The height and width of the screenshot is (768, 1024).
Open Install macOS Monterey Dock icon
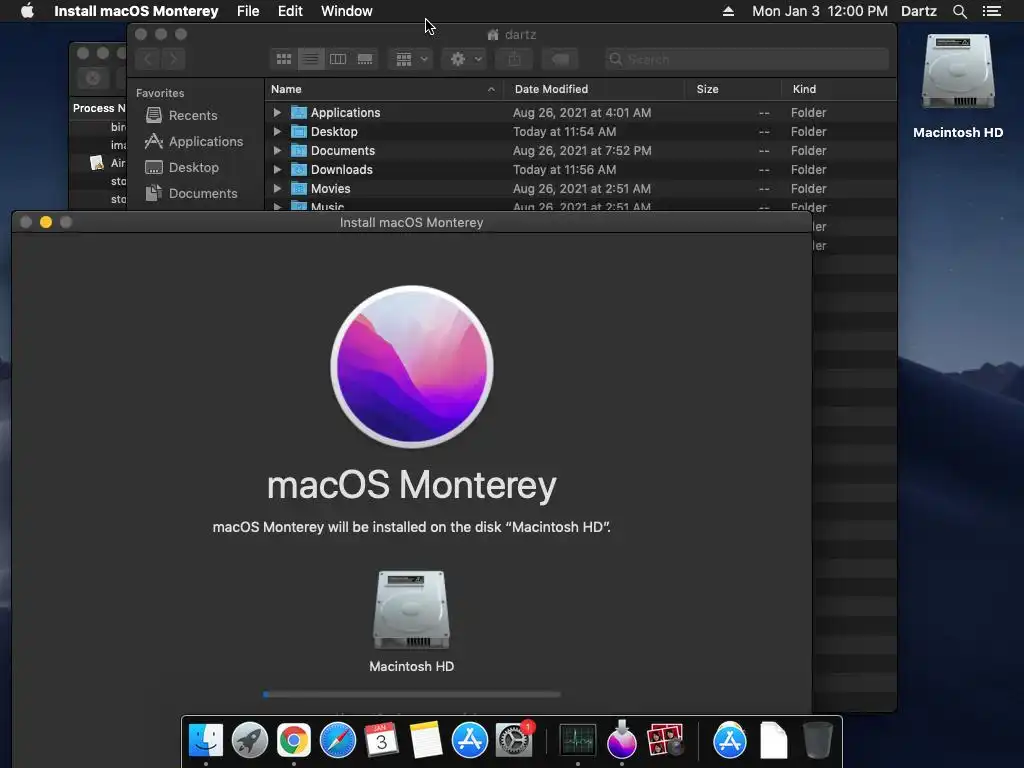(x=622, y=740)
